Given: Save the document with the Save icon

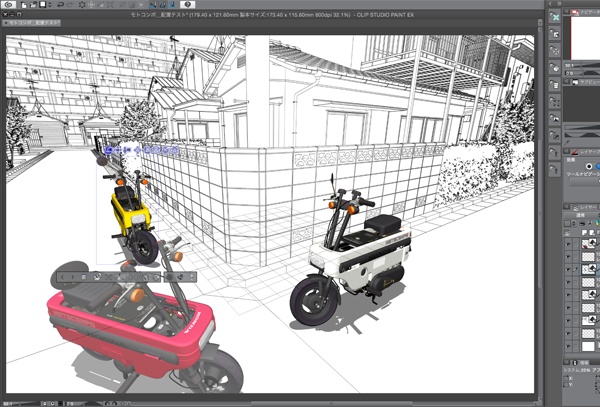Looking at the screenshot, I should 43,5.
